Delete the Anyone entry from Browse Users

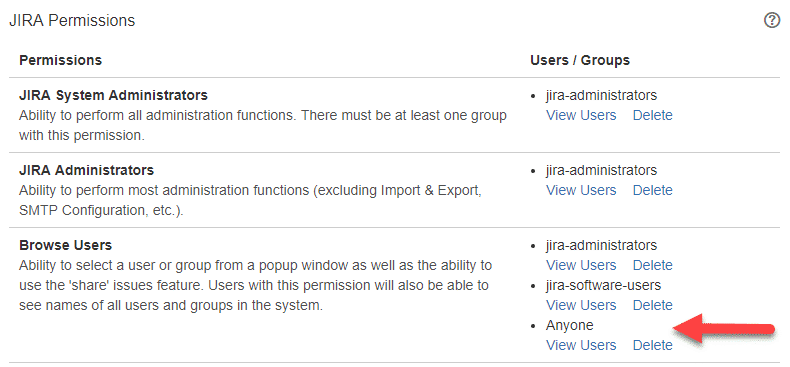coord(652,345)
